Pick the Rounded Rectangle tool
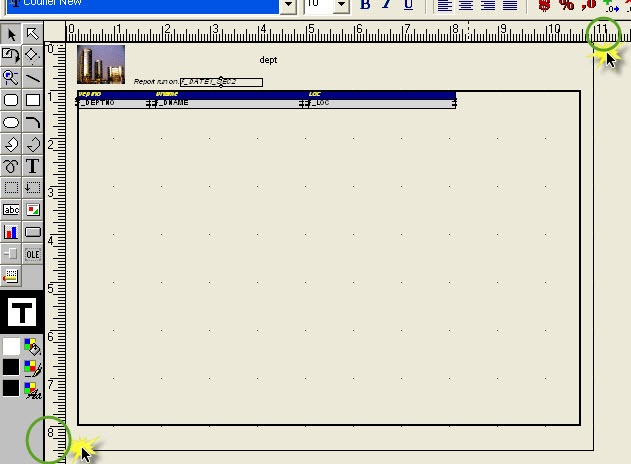 [11, 100]
